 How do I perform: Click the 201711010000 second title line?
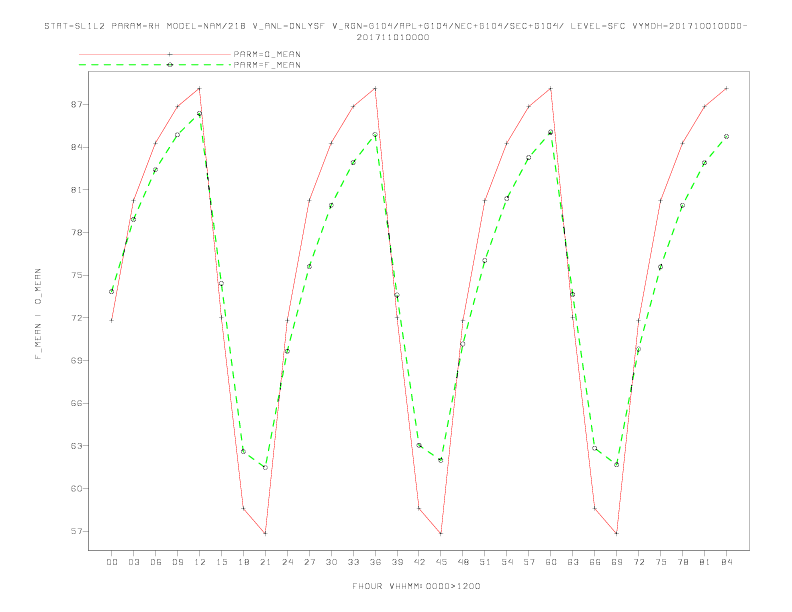(x=393, y=37)
